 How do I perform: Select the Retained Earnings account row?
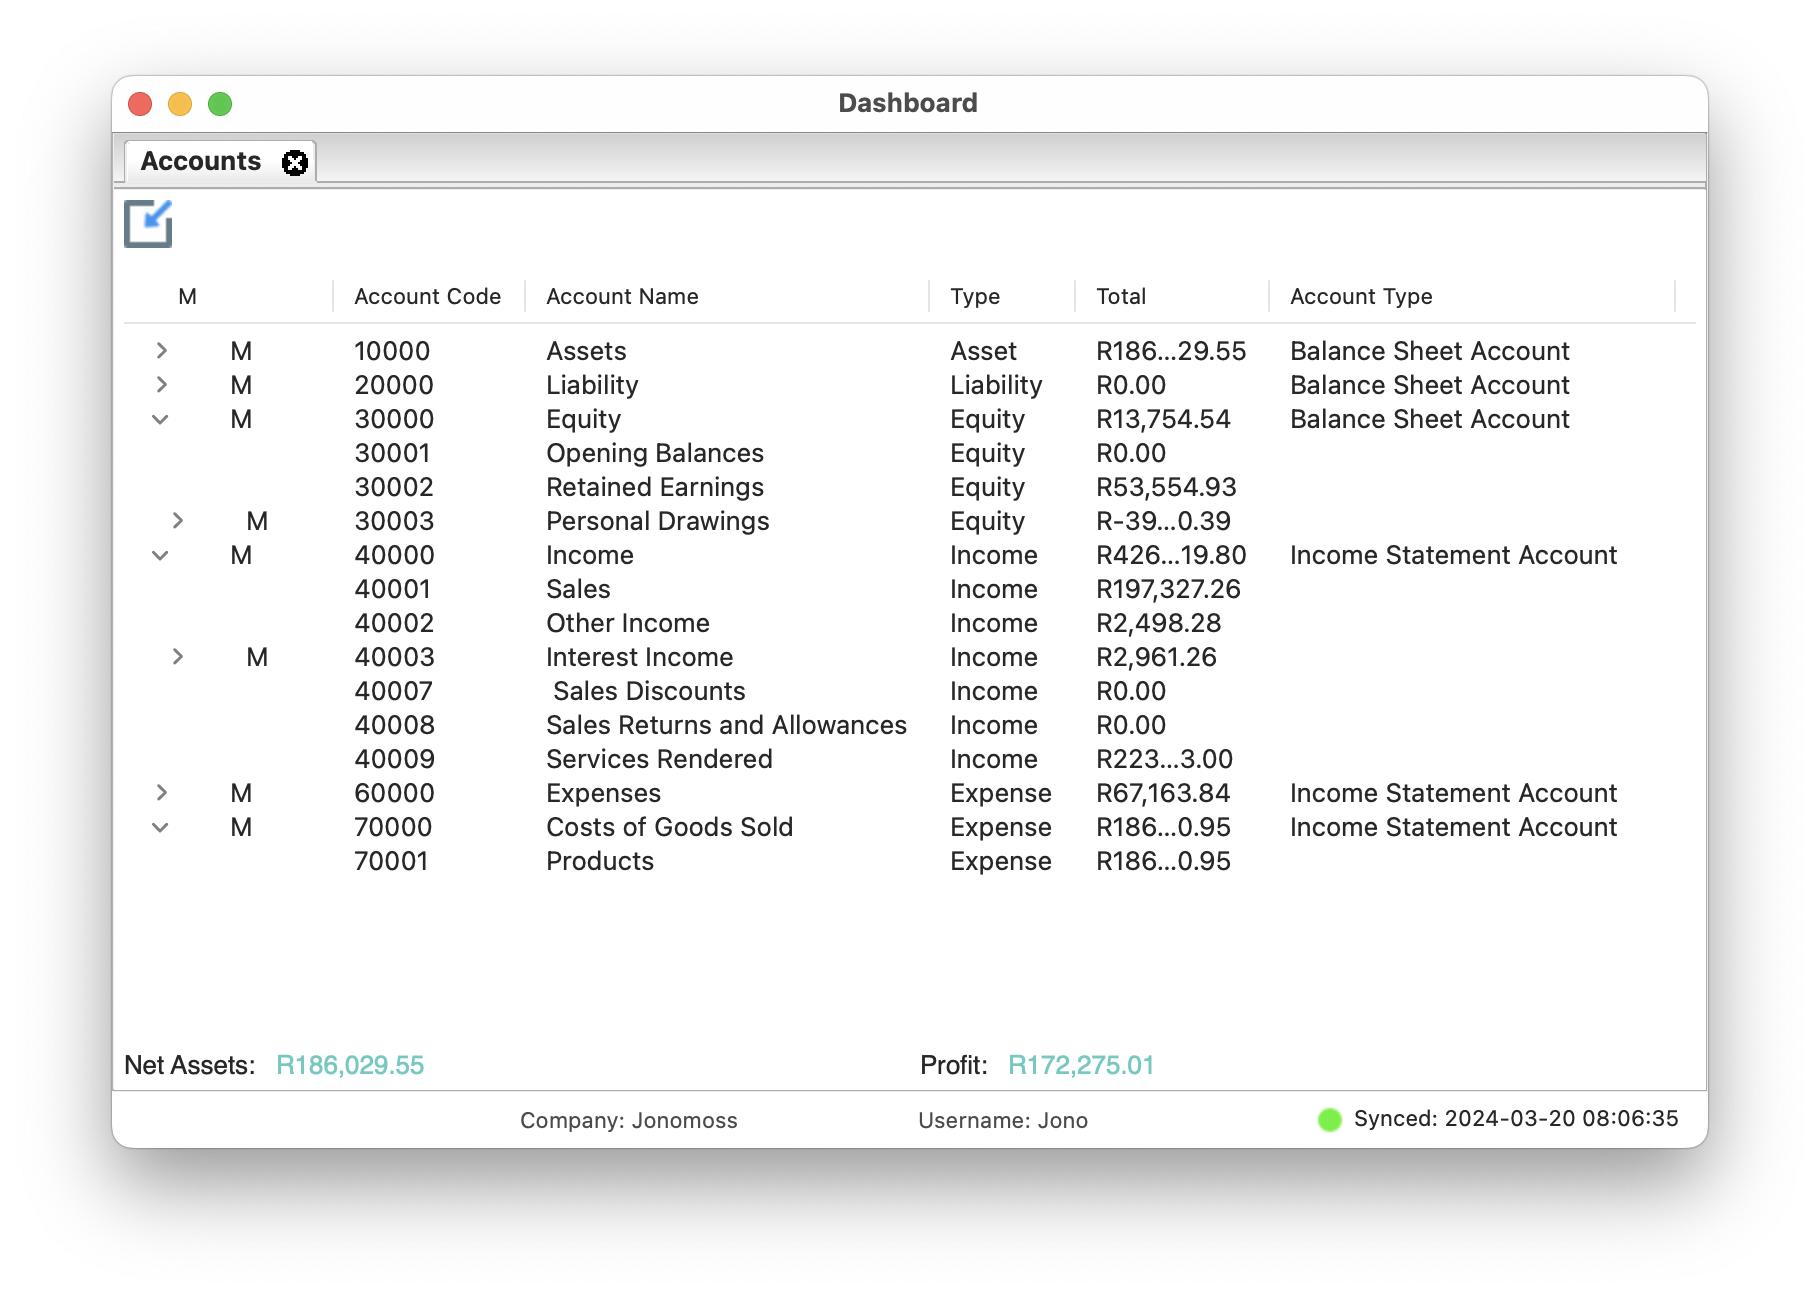click(x=910, y=487)
